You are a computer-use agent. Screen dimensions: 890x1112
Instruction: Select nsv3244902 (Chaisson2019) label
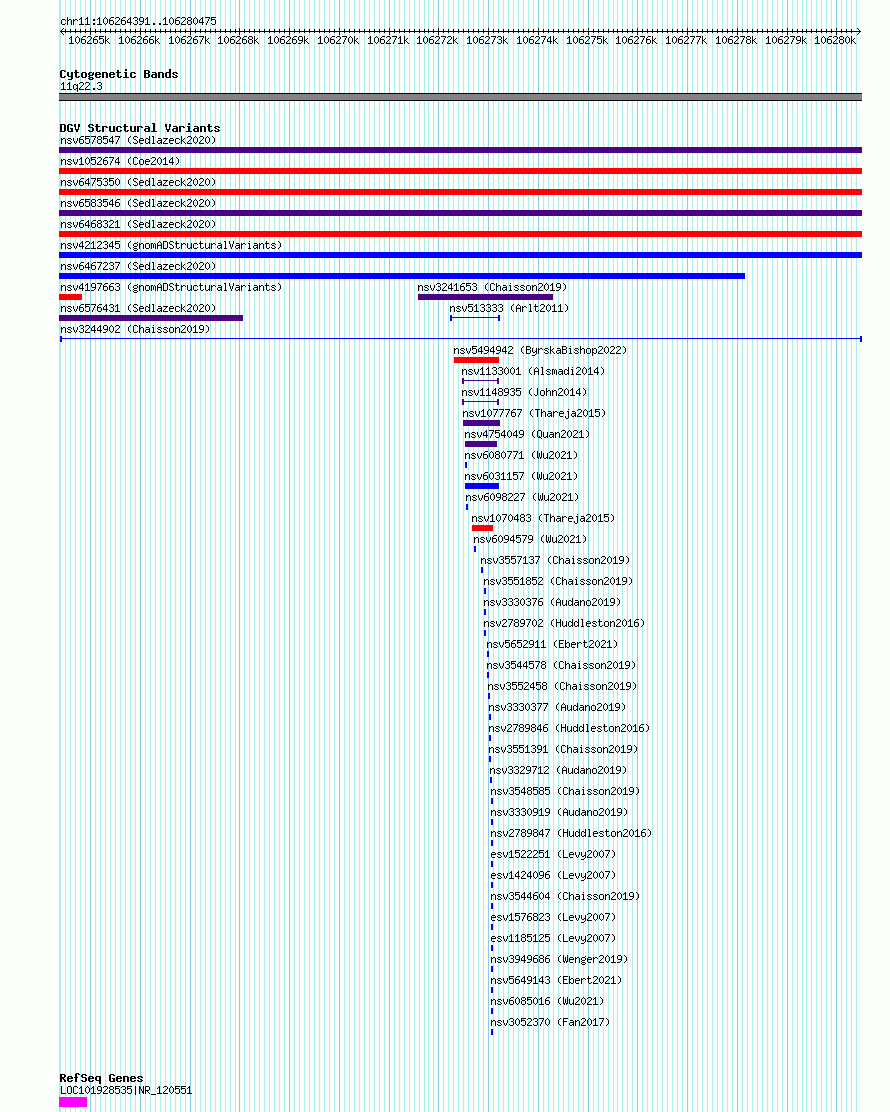coord(135,329)
